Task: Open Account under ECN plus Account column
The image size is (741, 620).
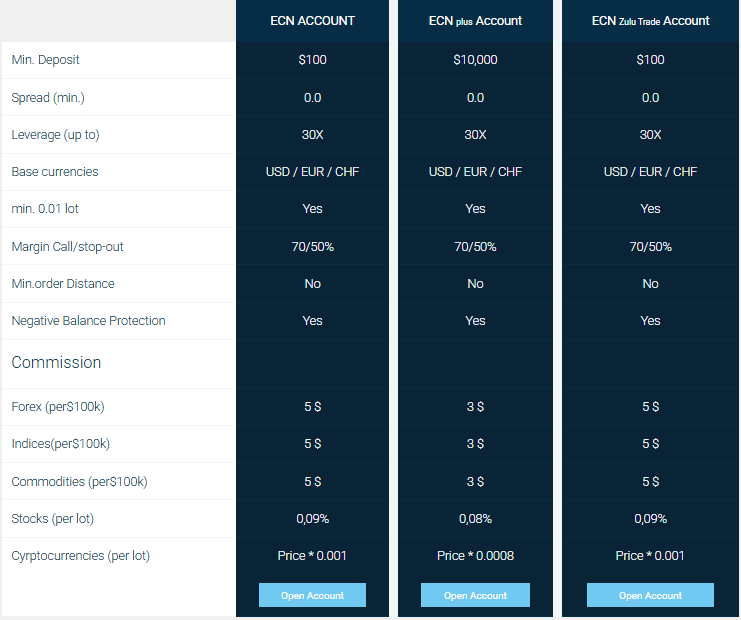Action: click(x=475, y=595)
